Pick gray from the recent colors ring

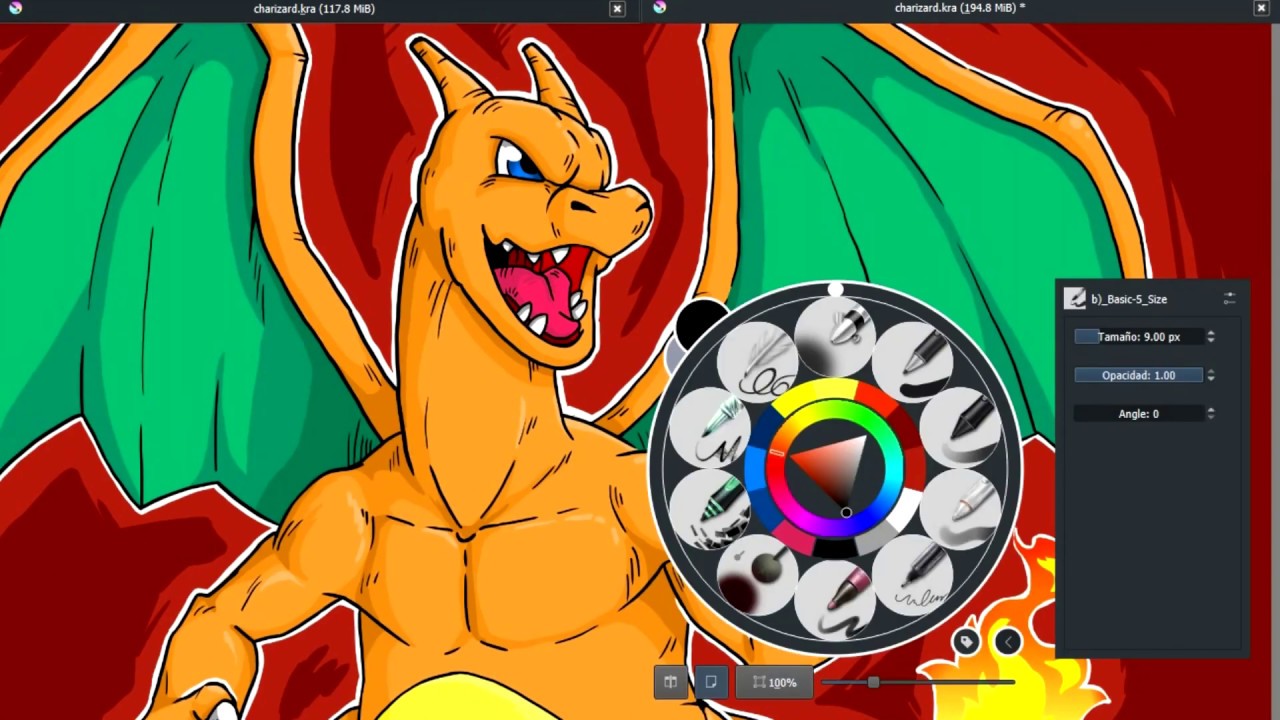(876, 537)
